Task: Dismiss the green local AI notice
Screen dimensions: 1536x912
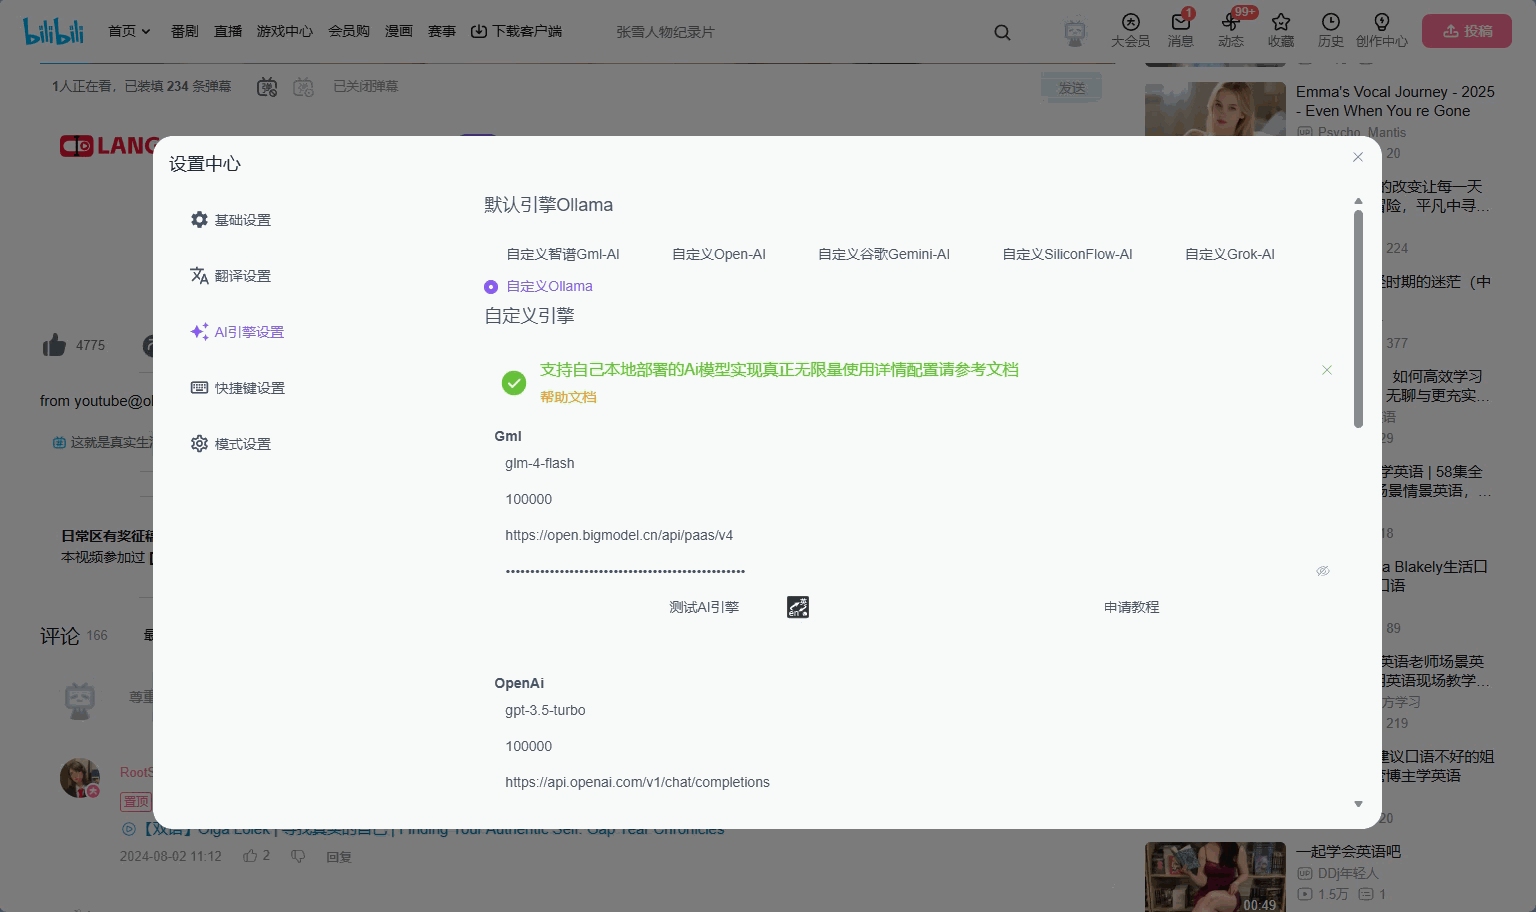Action: (1327, 370)
